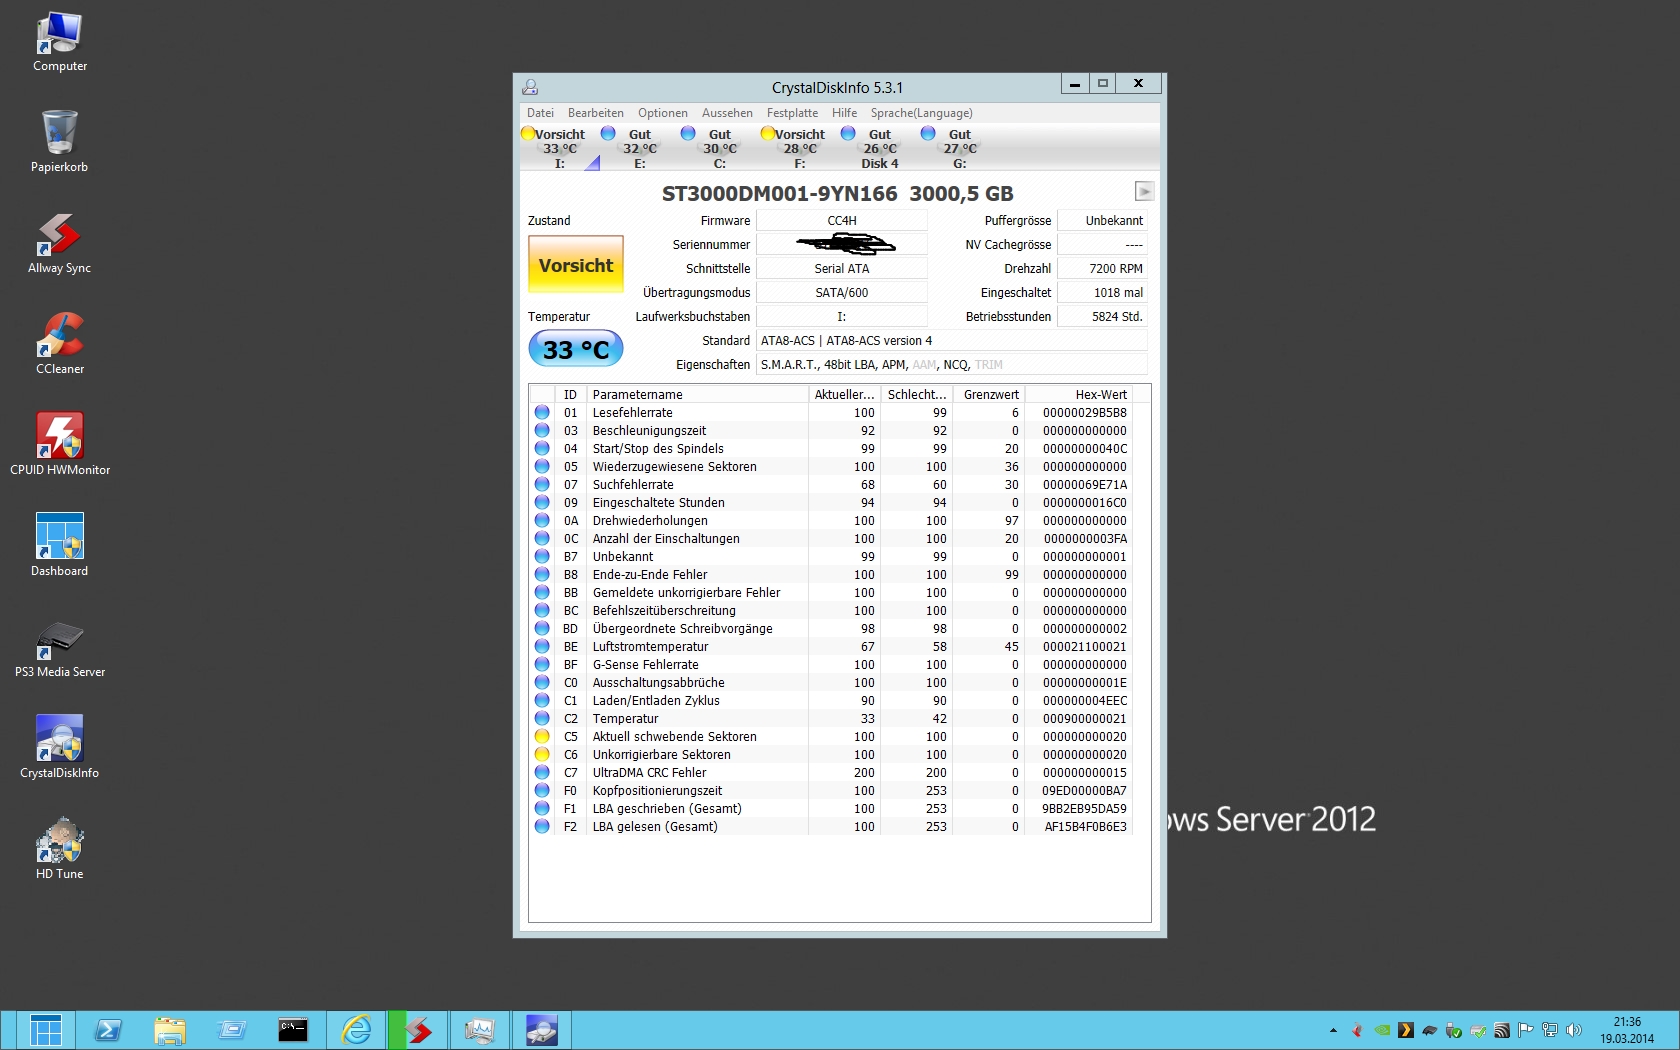Select the Luftstromtemperatur row

[x=831, y=646]
